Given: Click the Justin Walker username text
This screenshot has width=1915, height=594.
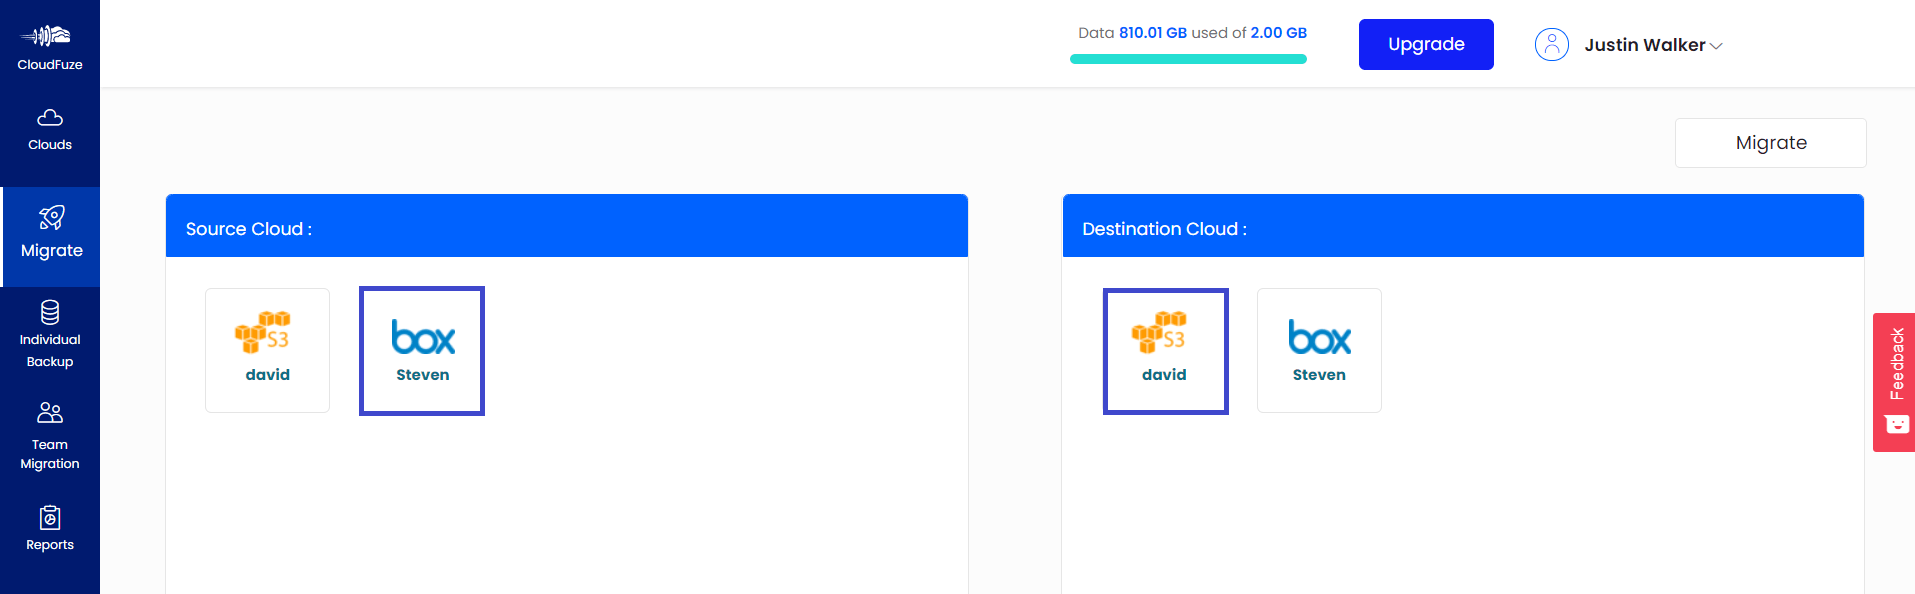Looking at the screenshot, I should 1644,45.
